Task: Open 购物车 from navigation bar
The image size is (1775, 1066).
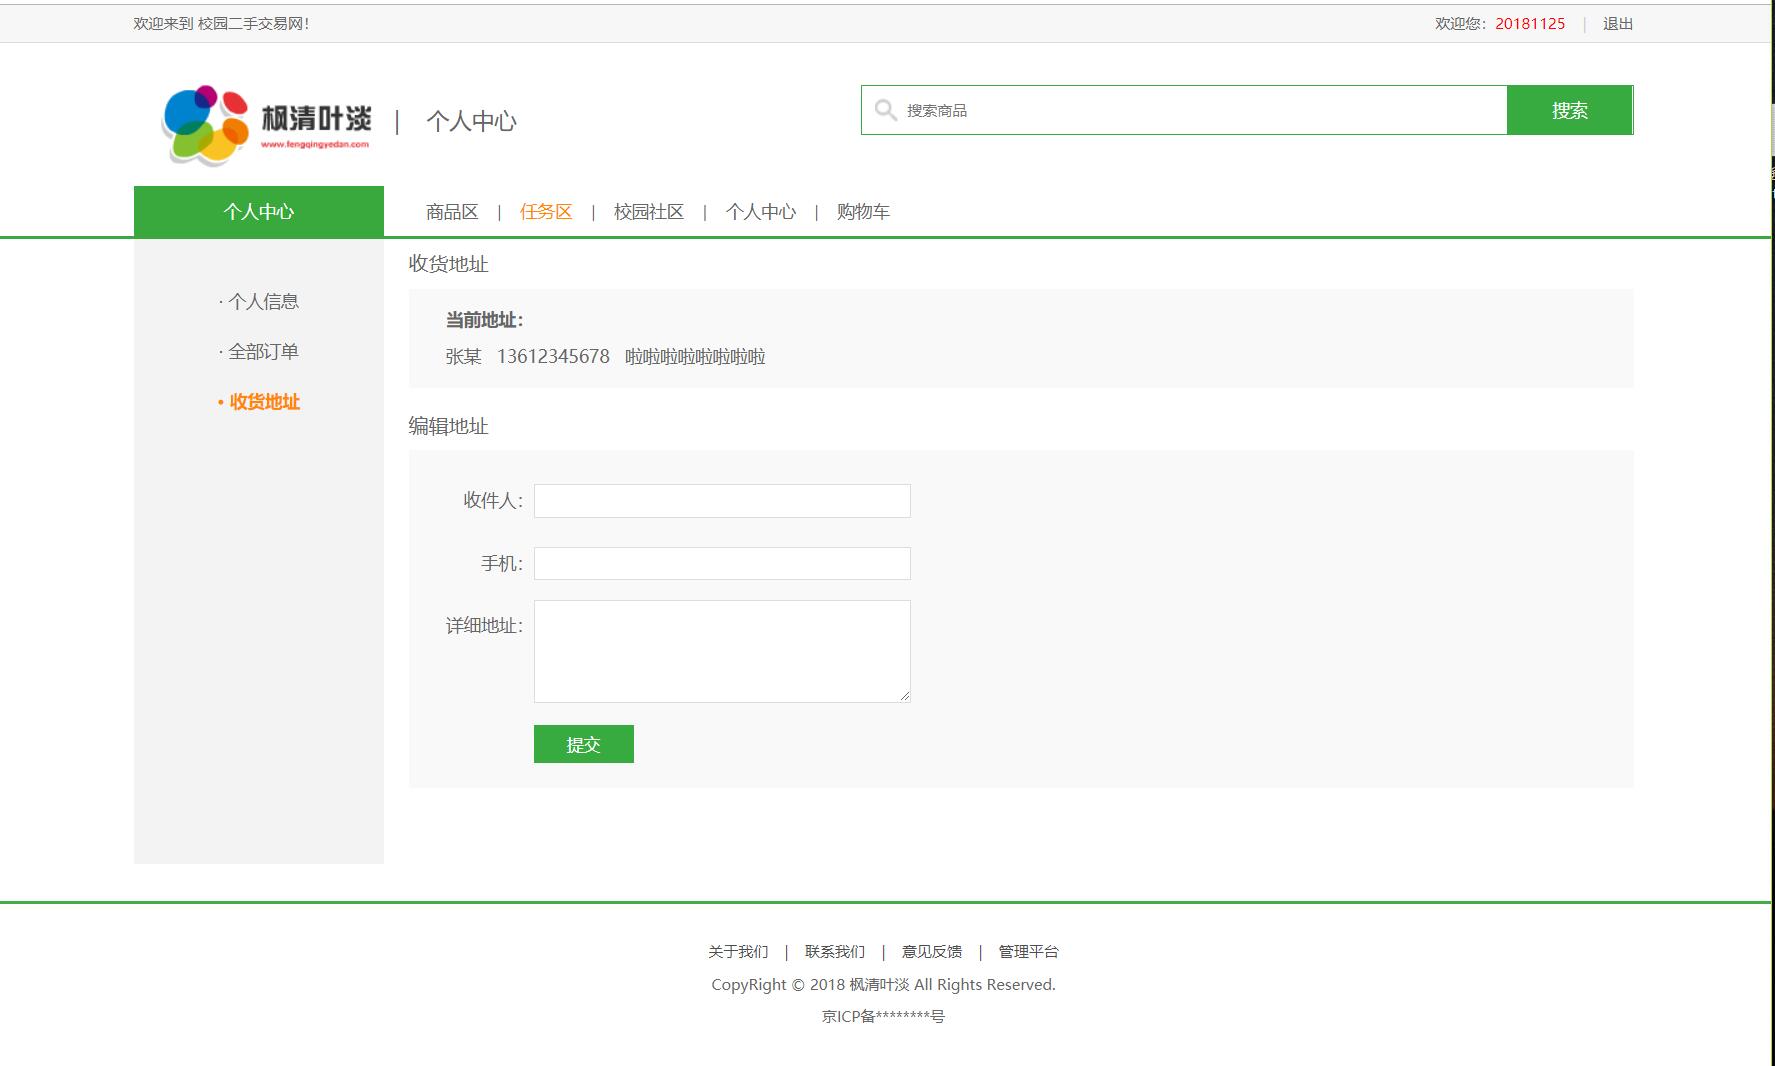Action: tap(863, 212)
